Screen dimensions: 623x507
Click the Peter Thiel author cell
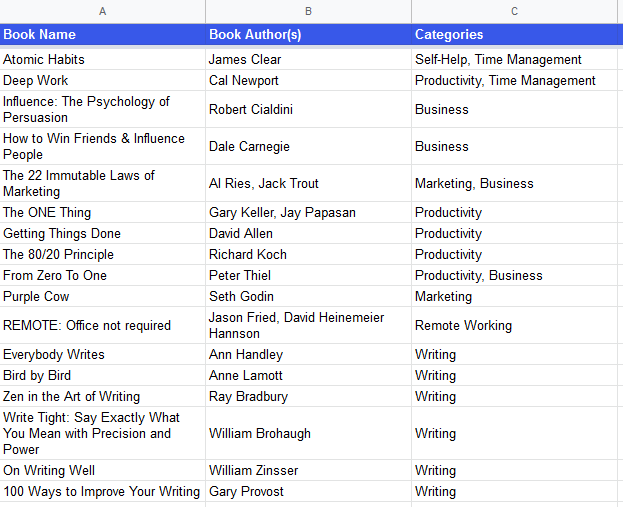click(308, 275)
